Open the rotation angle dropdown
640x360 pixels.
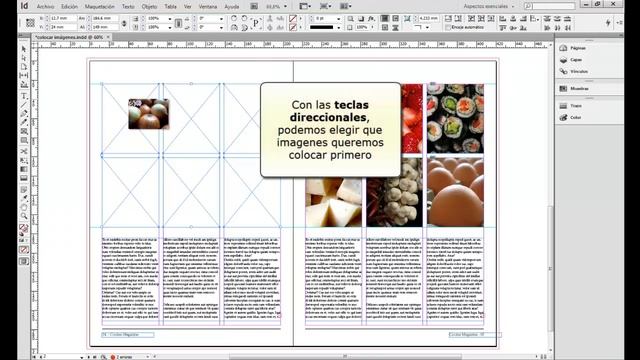click(x=221, y=19)
